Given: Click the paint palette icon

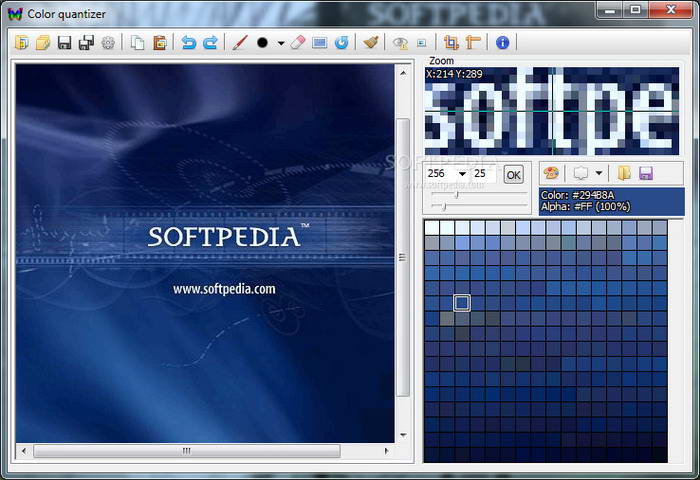Looking at the screenshot, I should pos(551,173).
